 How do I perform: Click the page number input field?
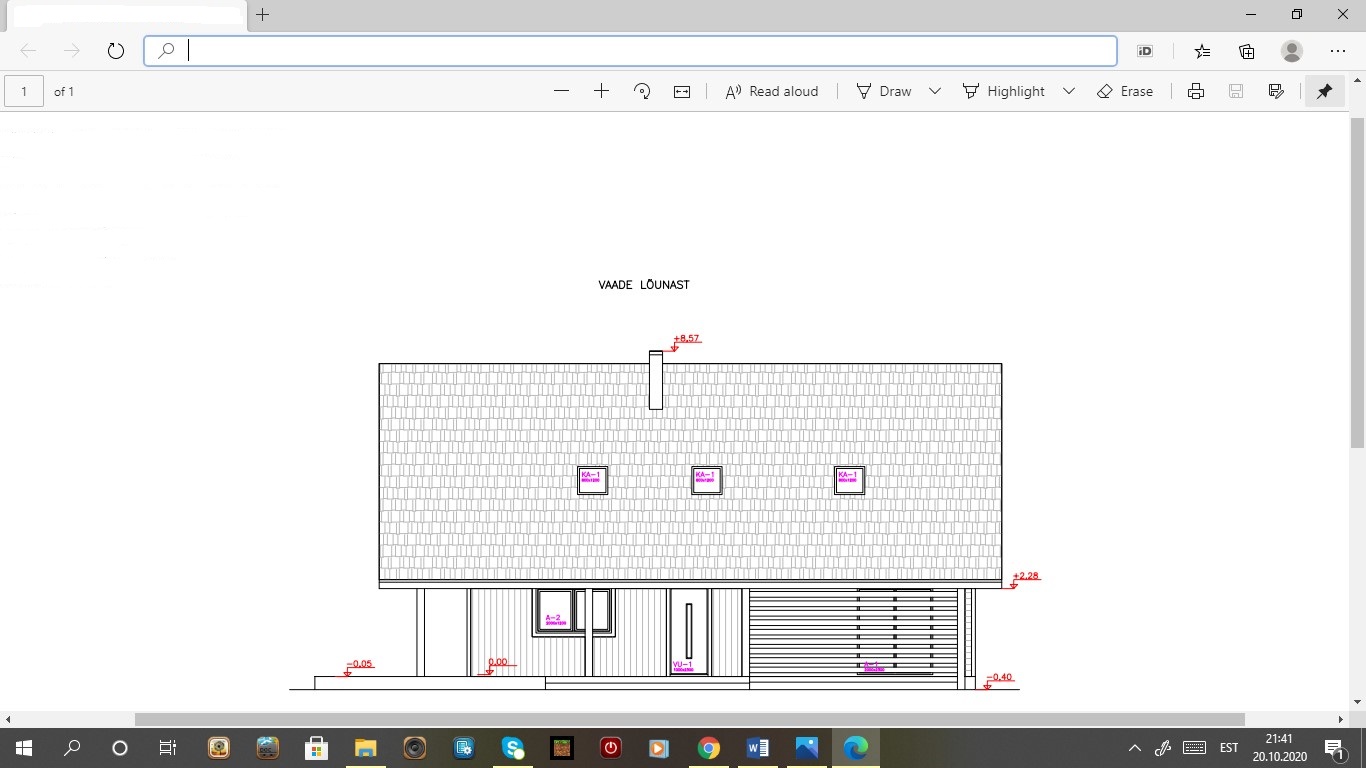pyautogui.click(x=24, y=91)
